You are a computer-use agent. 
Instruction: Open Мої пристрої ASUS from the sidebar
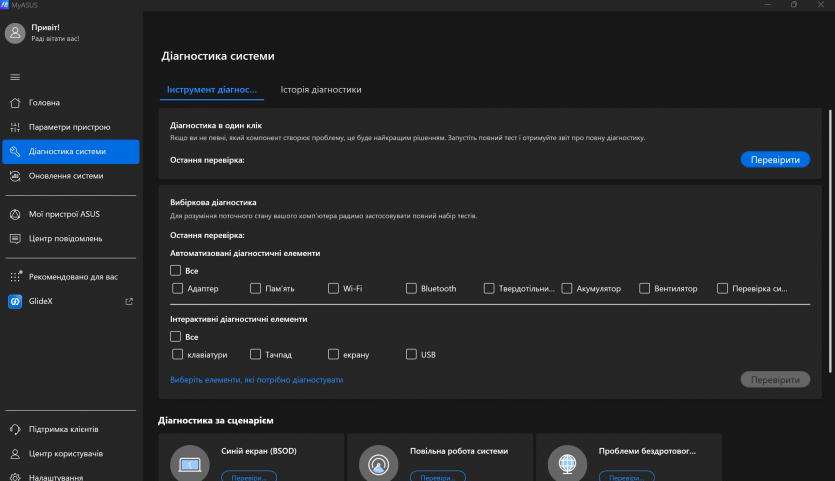pyautogui.click(x=64, y=214)
